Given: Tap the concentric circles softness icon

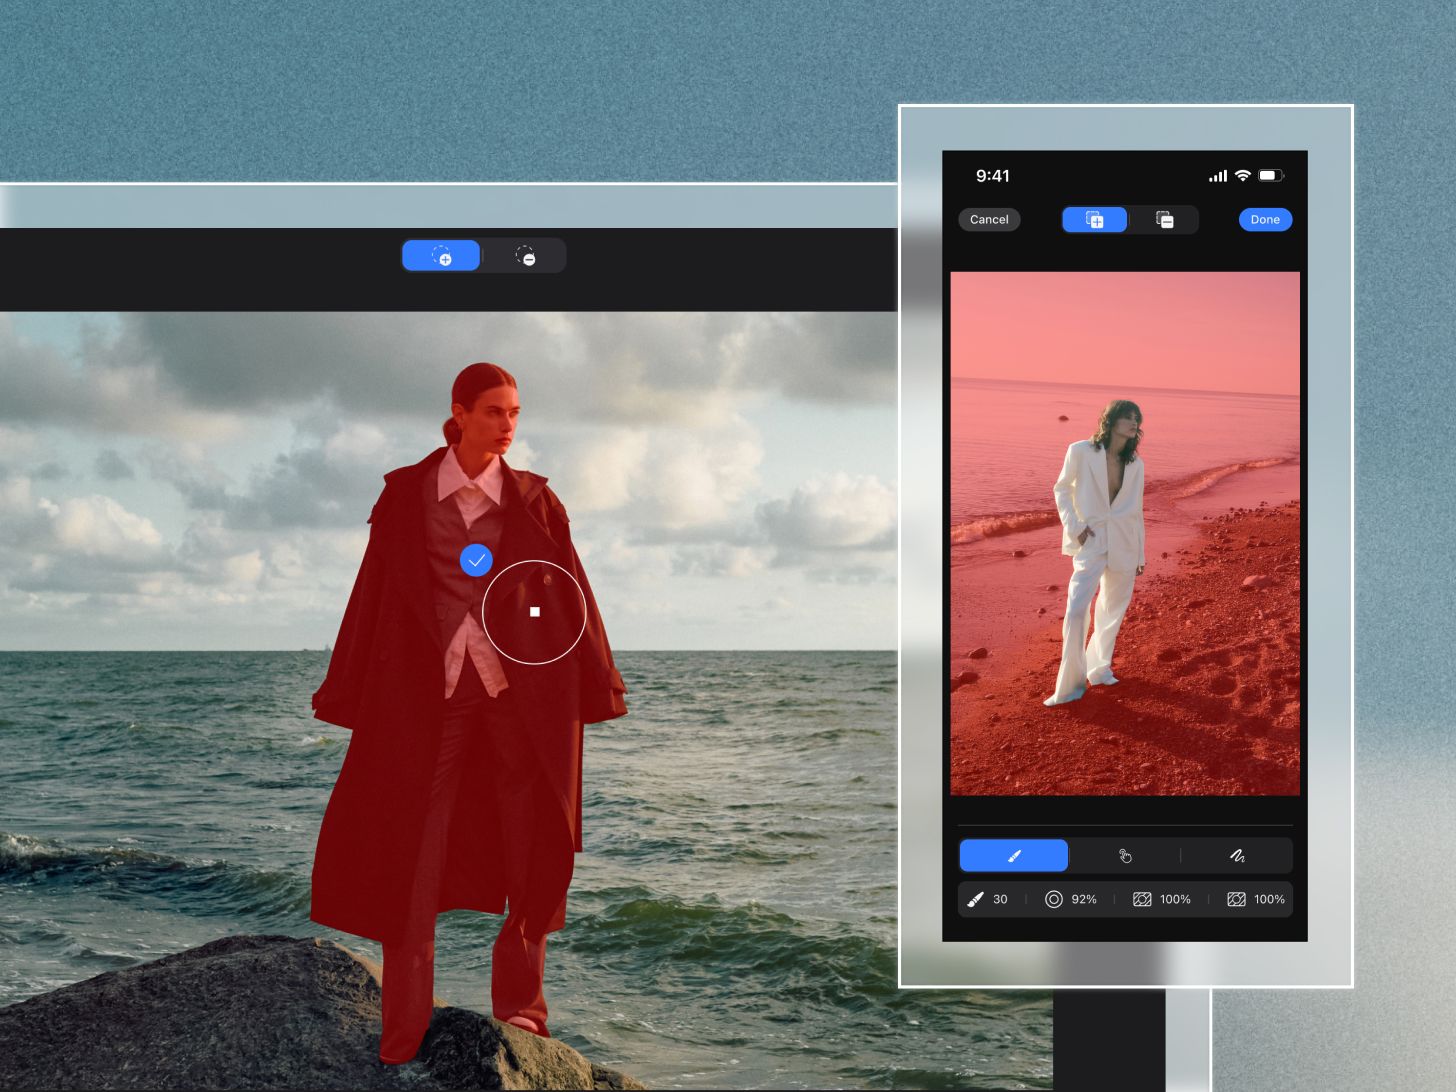Looking at the screenshot, I should tap(1053, 899).
